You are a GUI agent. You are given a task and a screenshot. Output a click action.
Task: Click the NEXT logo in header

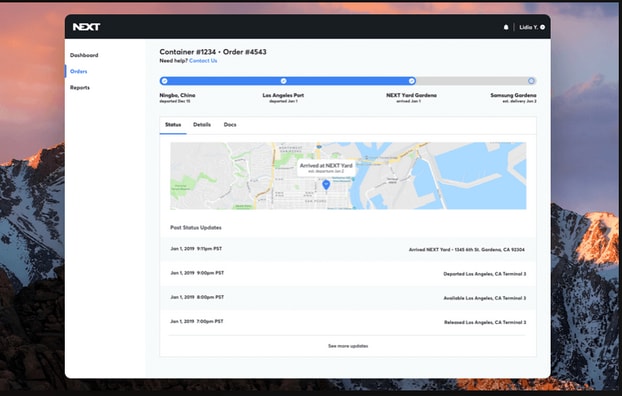pos(86,27)
